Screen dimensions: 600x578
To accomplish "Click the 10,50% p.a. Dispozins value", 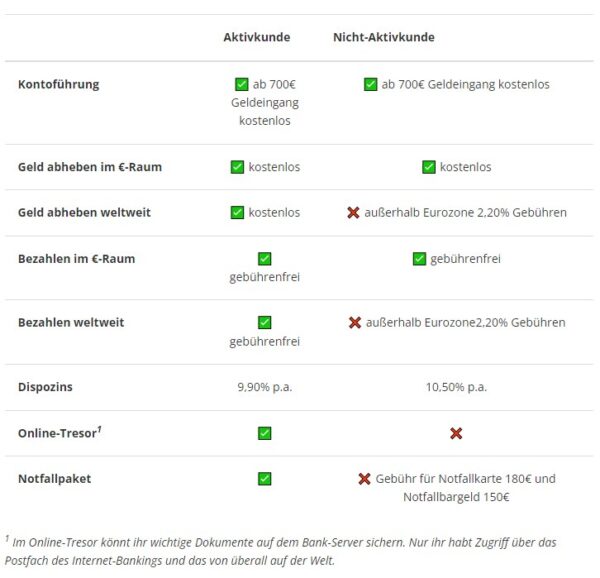I will [x=456, y=387].
